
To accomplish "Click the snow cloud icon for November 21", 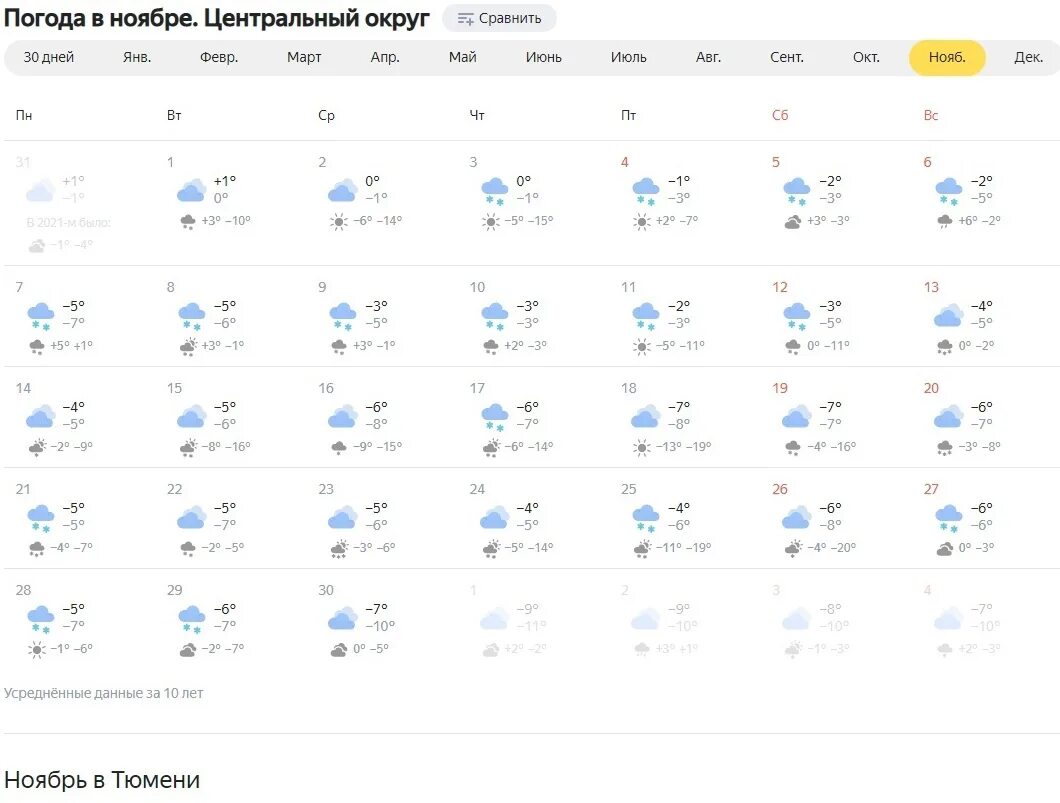I will [x=41, y=519].
